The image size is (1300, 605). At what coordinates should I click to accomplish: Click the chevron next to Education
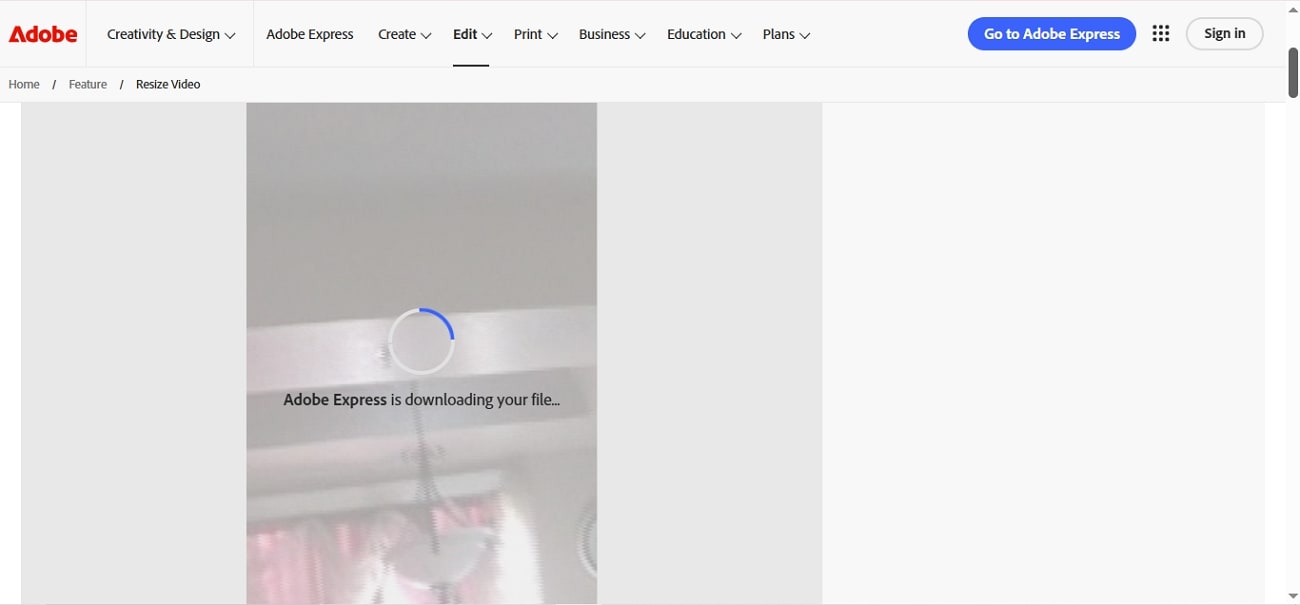736,35
